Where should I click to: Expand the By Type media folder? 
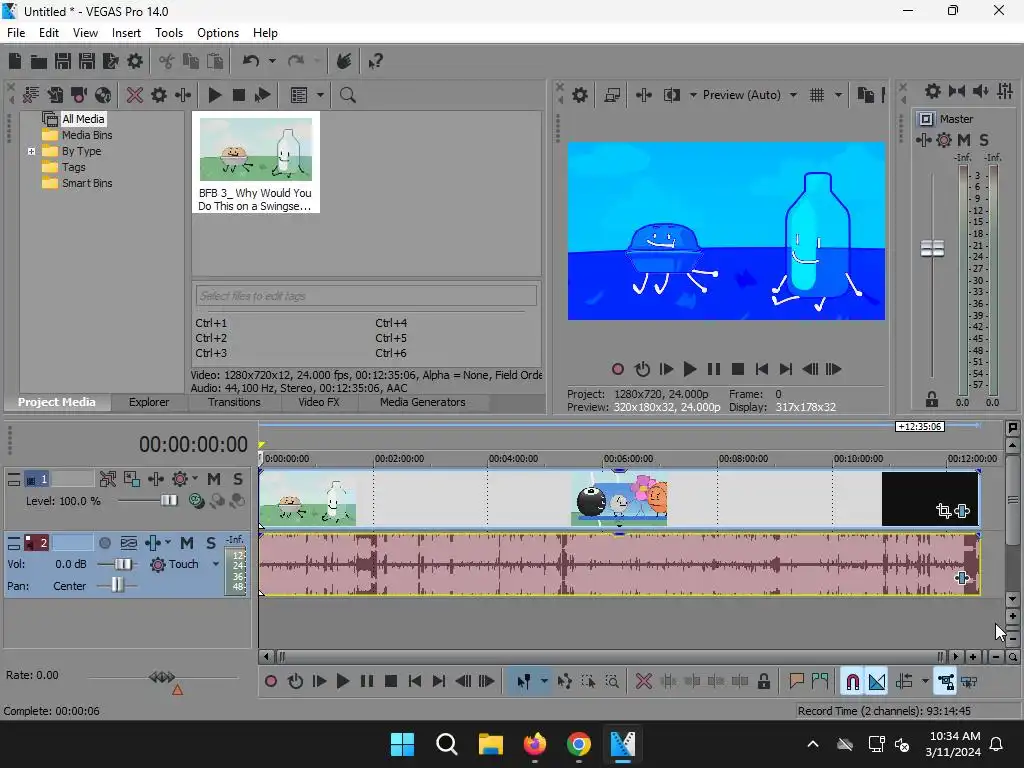tap(31, 152)
